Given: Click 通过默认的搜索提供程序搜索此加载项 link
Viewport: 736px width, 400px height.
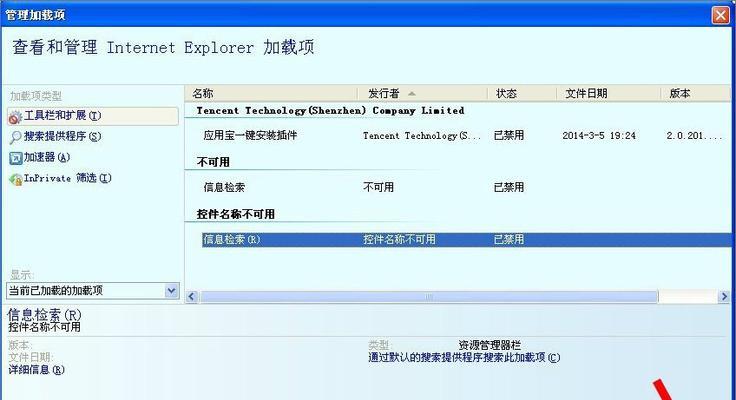Looking at the screenshot, I should coord(464,357).
